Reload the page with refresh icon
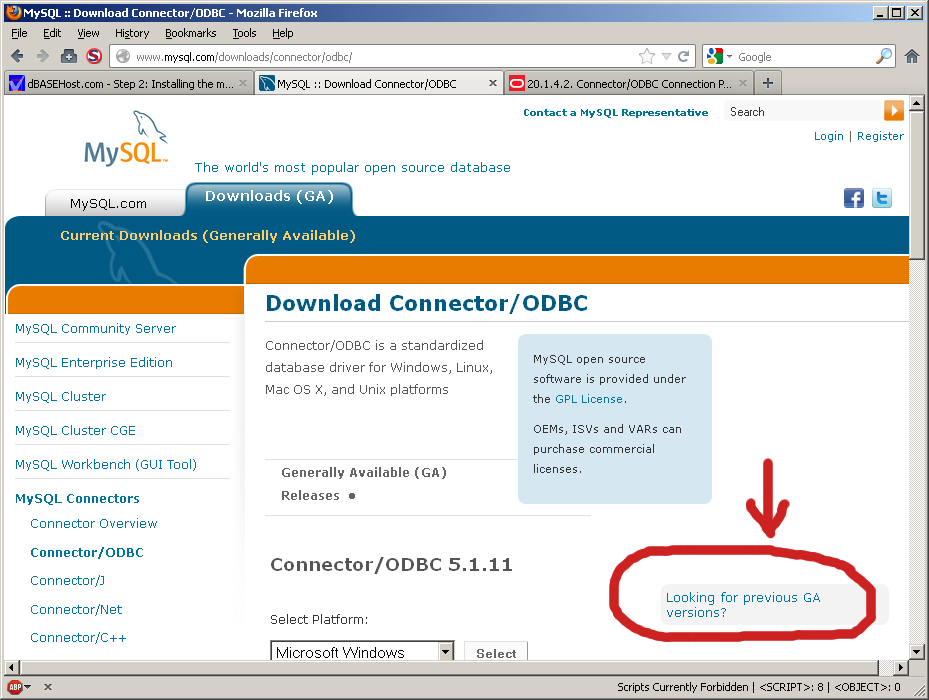The image size is (929, 700). click(x=684, y=56)
